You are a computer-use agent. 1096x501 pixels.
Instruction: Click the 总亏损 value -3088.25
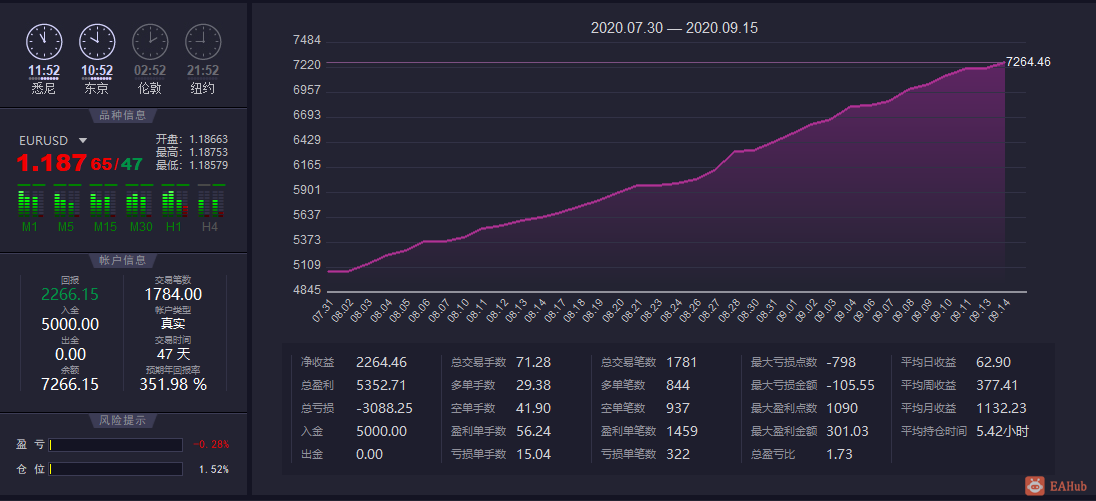point(384,408)
